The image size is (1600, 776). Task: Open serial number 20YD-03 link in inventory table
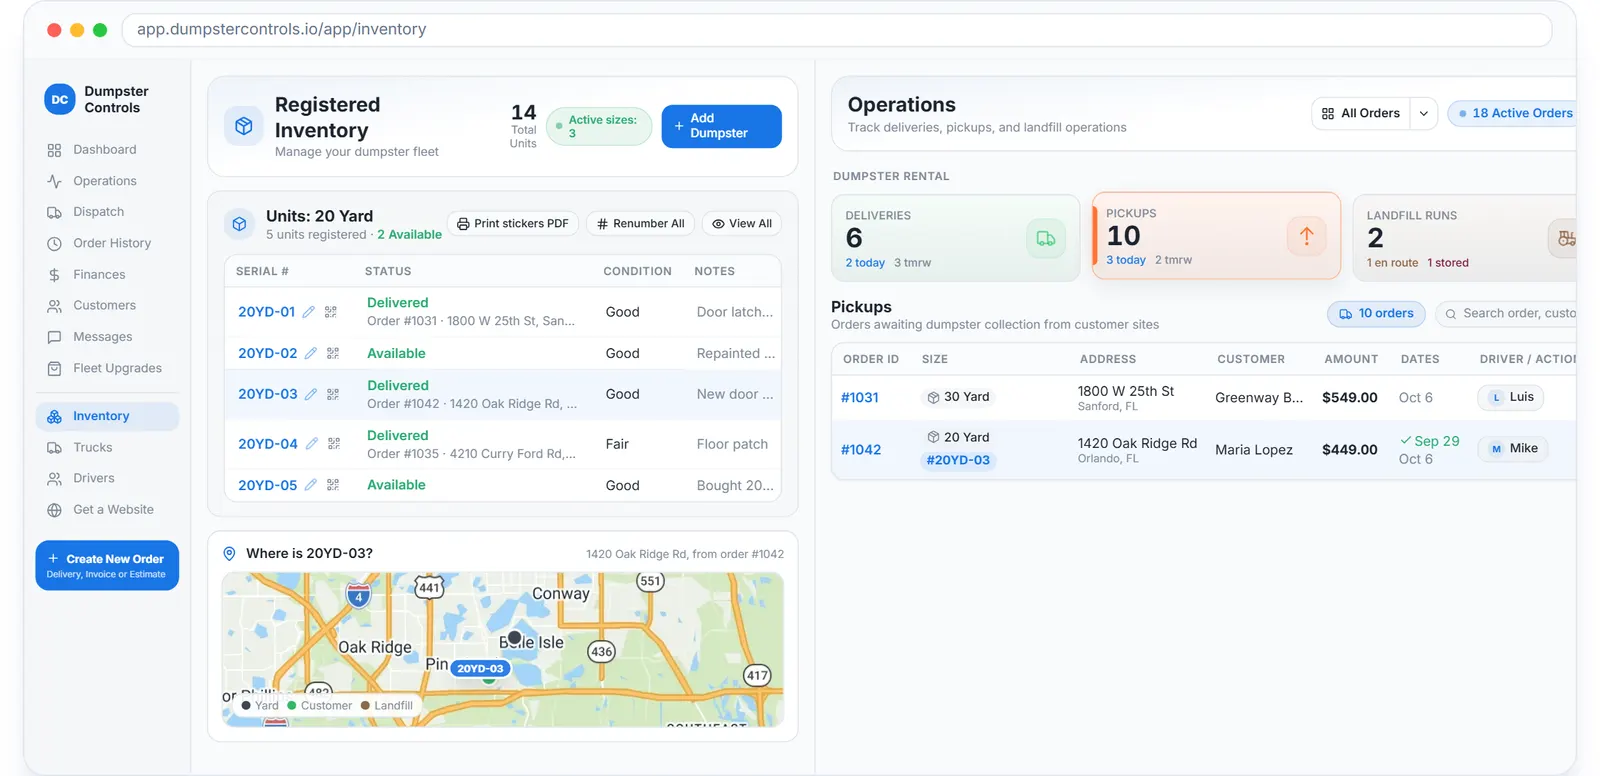click(268, 394)
